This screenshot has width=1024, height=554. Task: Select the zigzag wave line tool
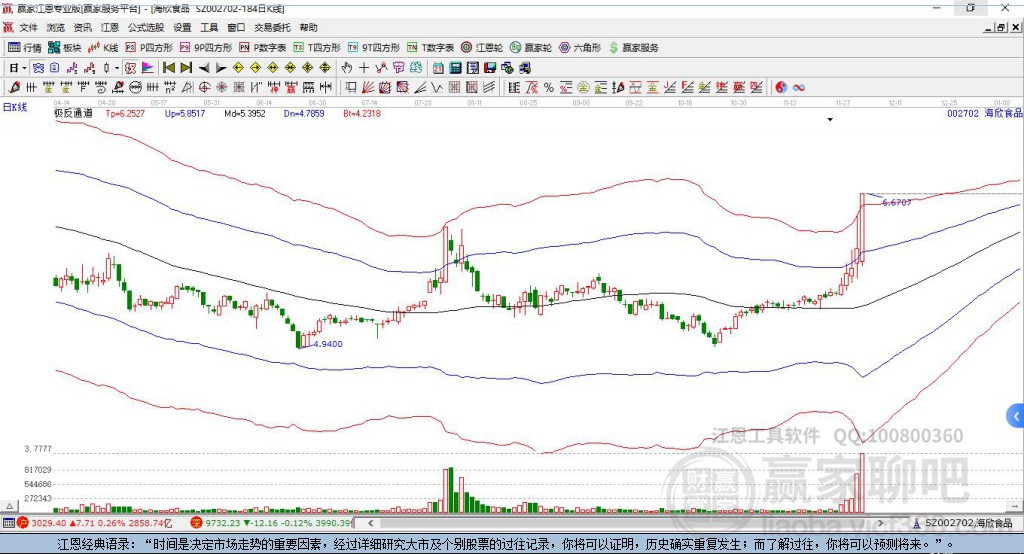pyautogui.click(x=437, y=88)
